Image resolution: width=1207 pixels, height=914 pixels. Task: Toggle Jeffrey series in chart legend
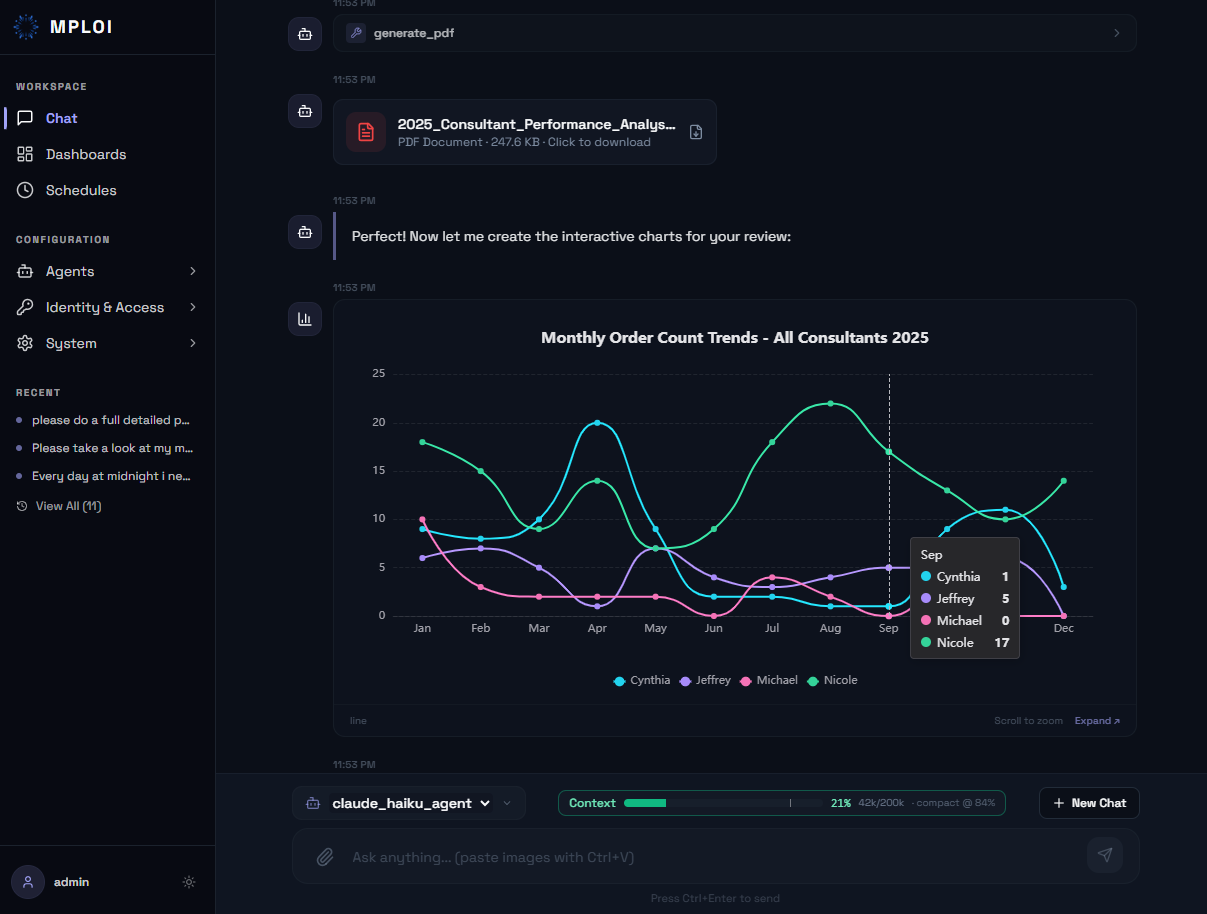[x=705, y=680]
